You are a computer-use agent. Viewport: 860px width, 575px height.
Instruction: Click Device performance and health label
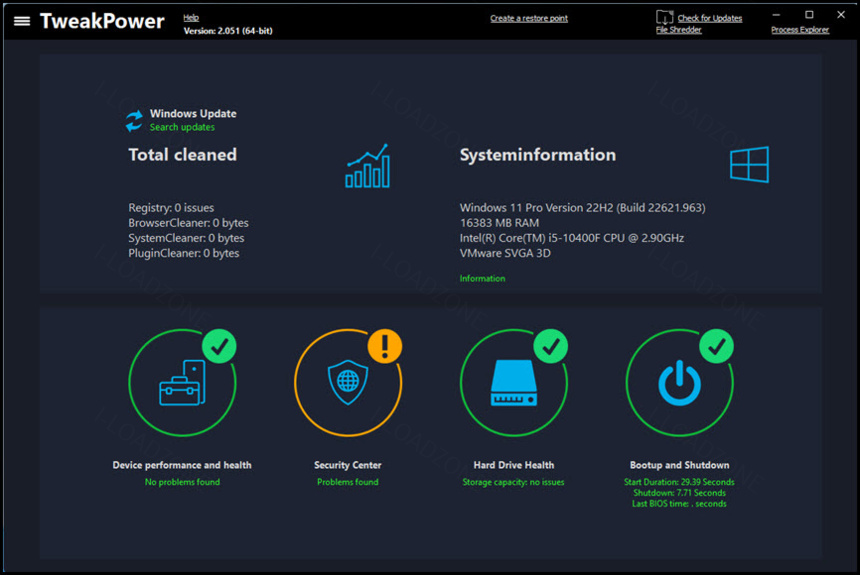[182, 465]
